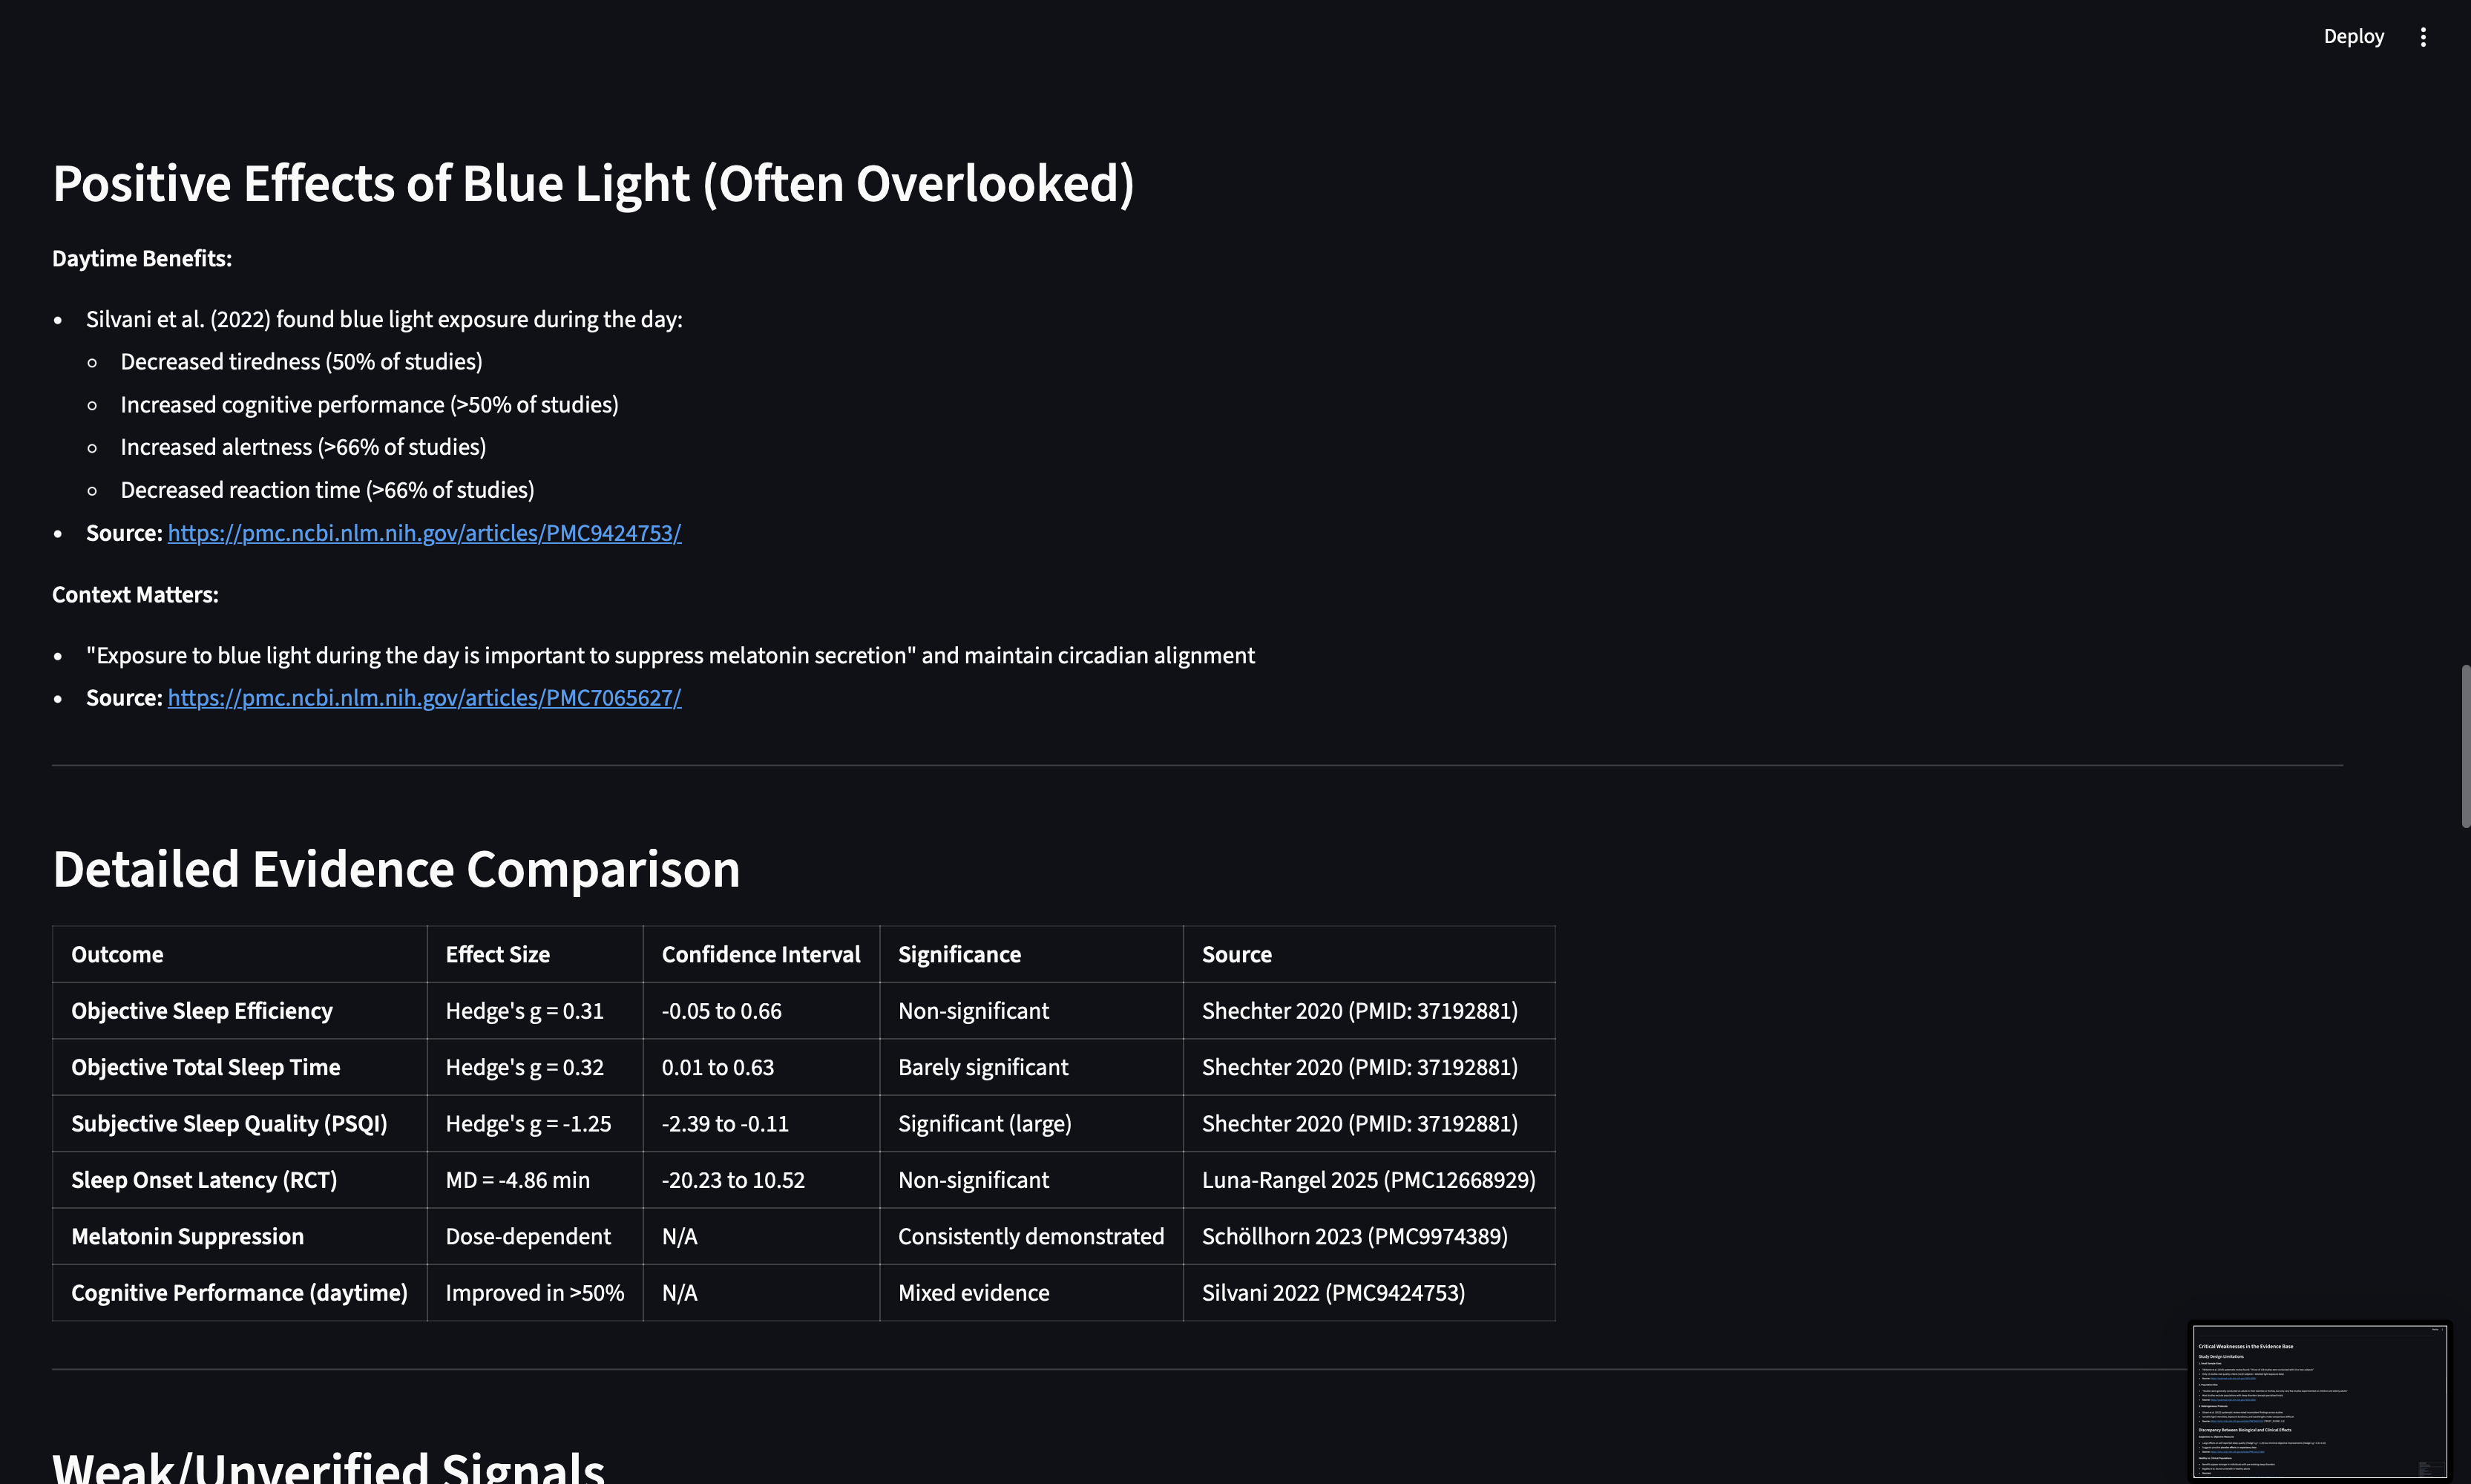The image size is (2471, 1484).
Task: Click the Positive Effects of Blue Light heading
Action: point(593,184)
